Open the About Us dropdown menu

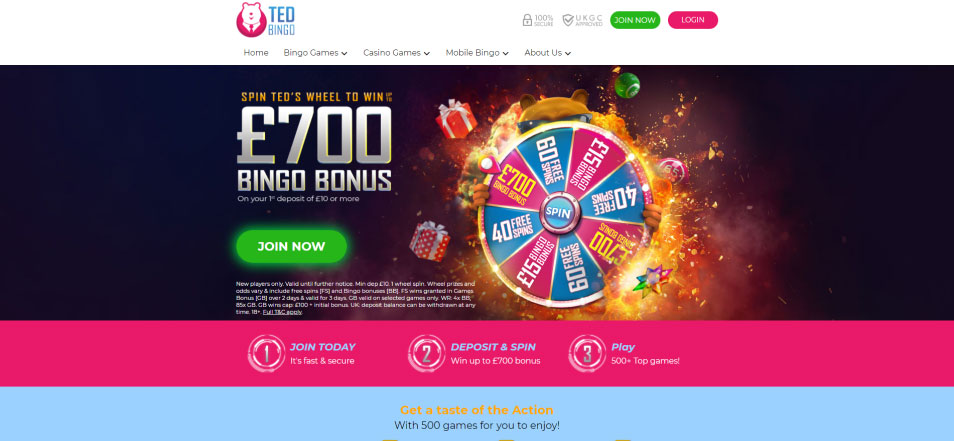tap(548, 53)
